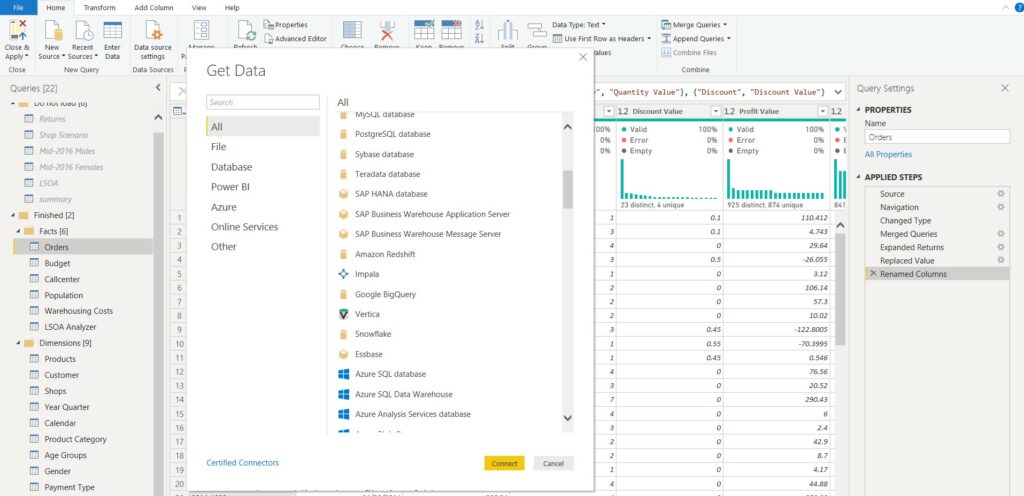The height and width of the screenshot is (496, 1024).
Task: Click the Help question mark icon
Action: point(1019,8)
